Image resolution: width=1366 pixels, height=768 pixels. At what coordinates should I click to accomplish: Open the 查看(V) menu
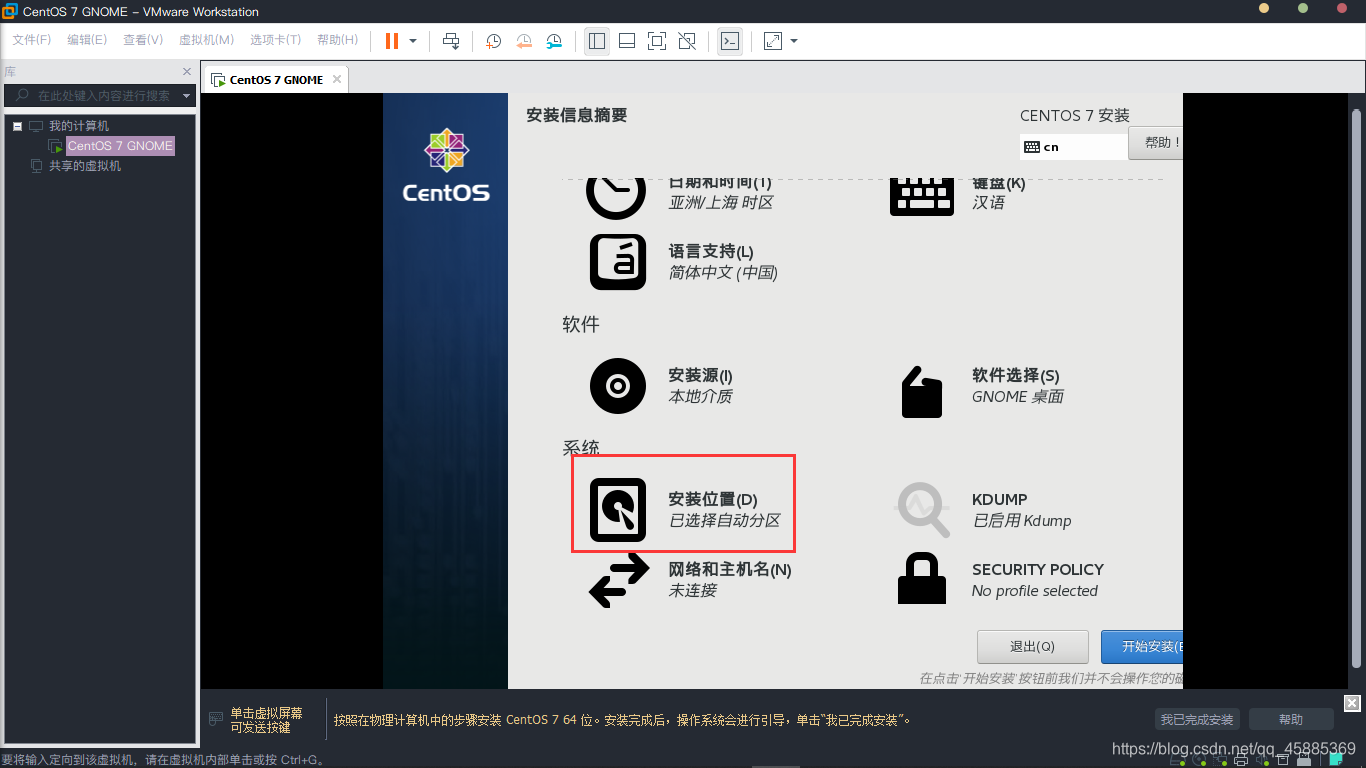(143, 40)
